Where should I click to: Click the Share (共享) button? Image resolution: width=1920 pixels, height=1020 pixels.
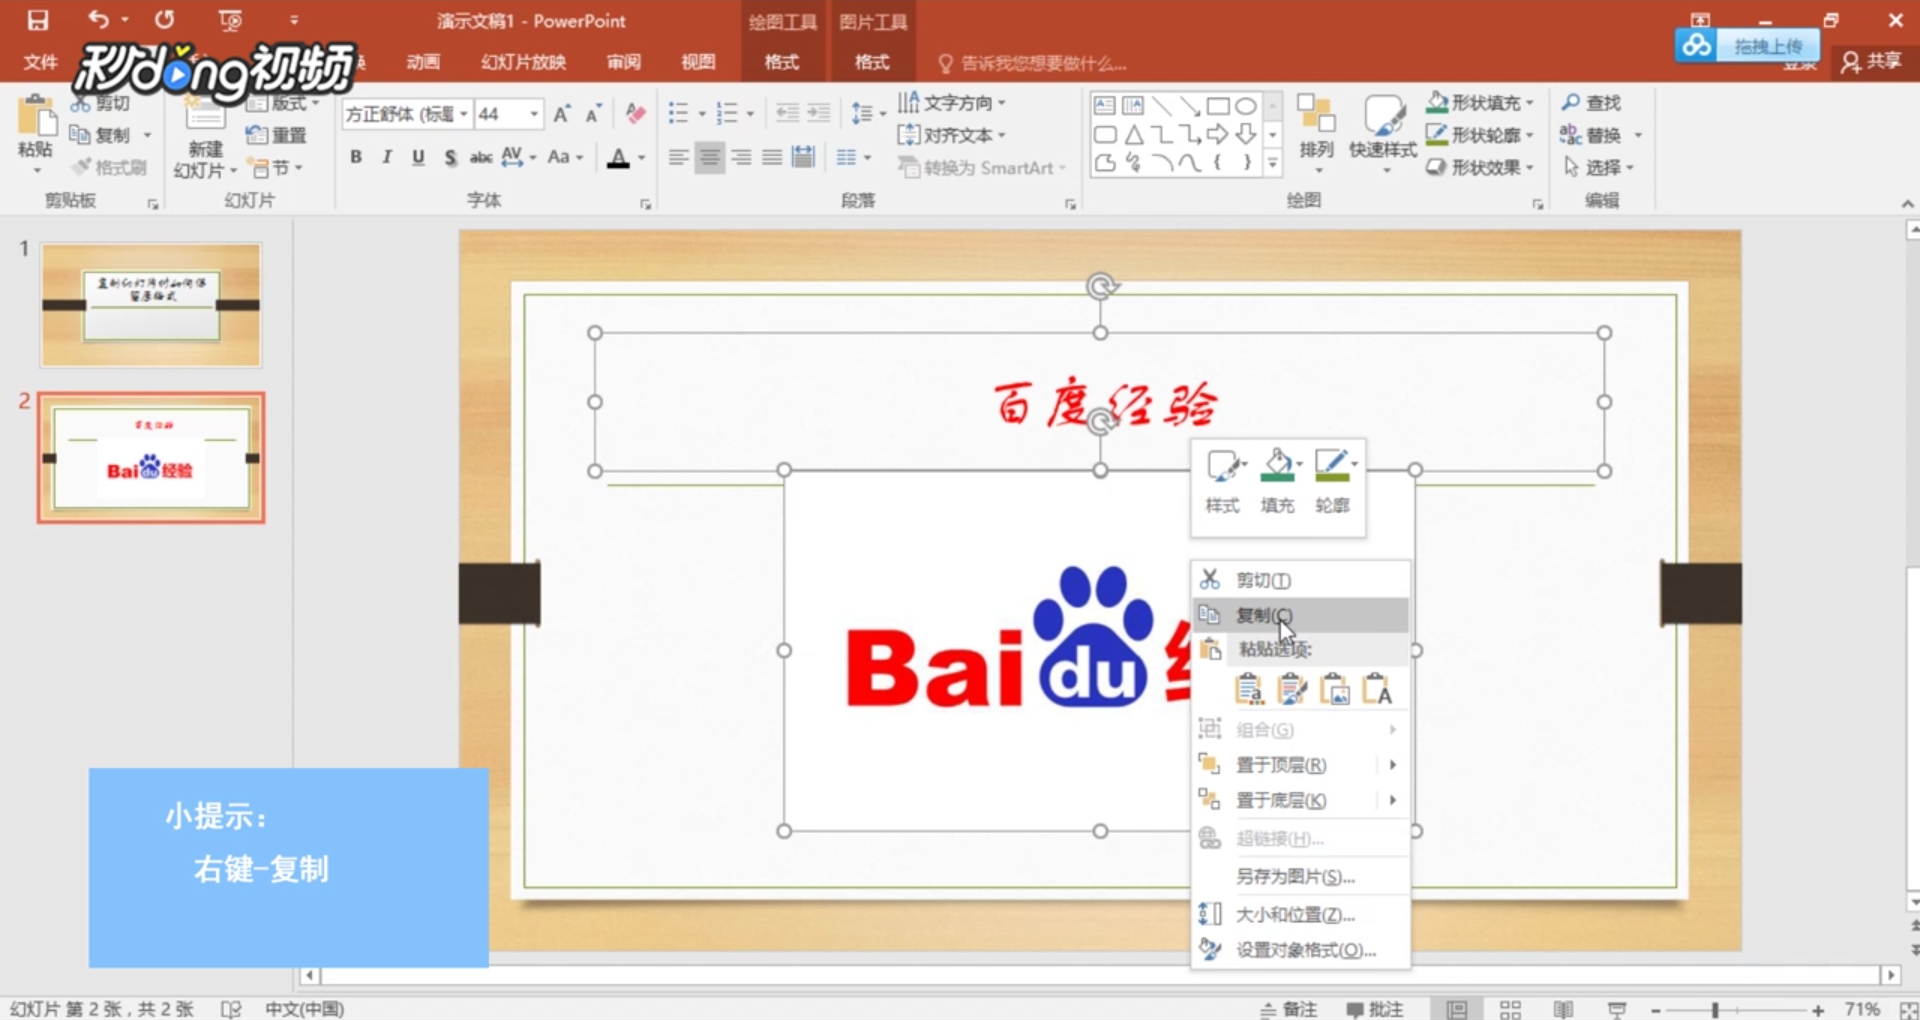click(x=1872, y=61)
